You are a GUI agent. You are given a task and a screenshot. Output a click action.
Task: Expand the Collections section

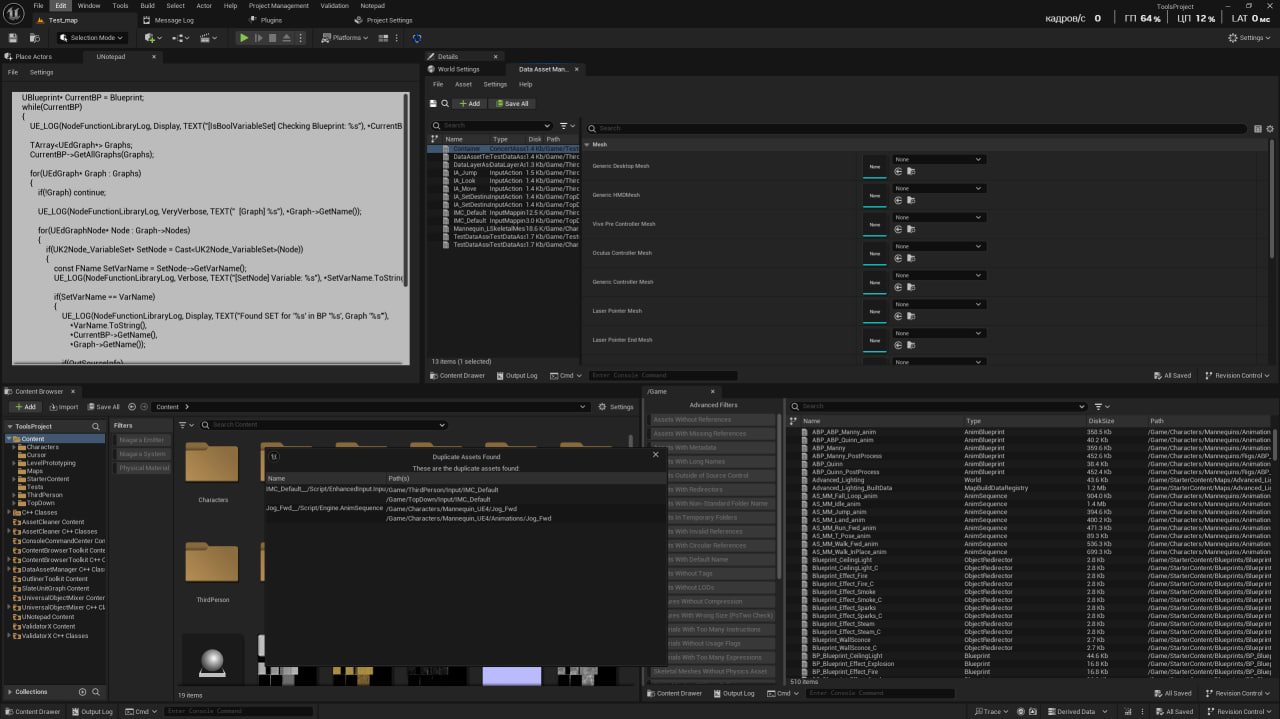point(10,692)
